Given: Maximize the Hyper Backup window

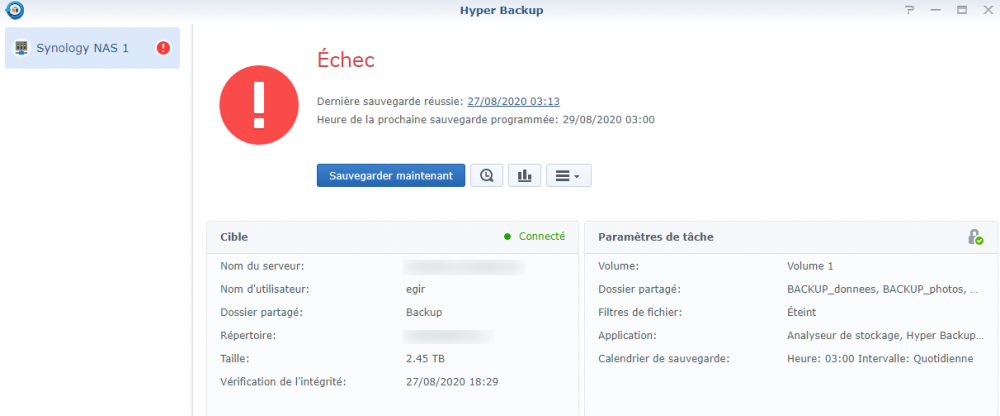Looking at the screenshot, I should [962, 10].
